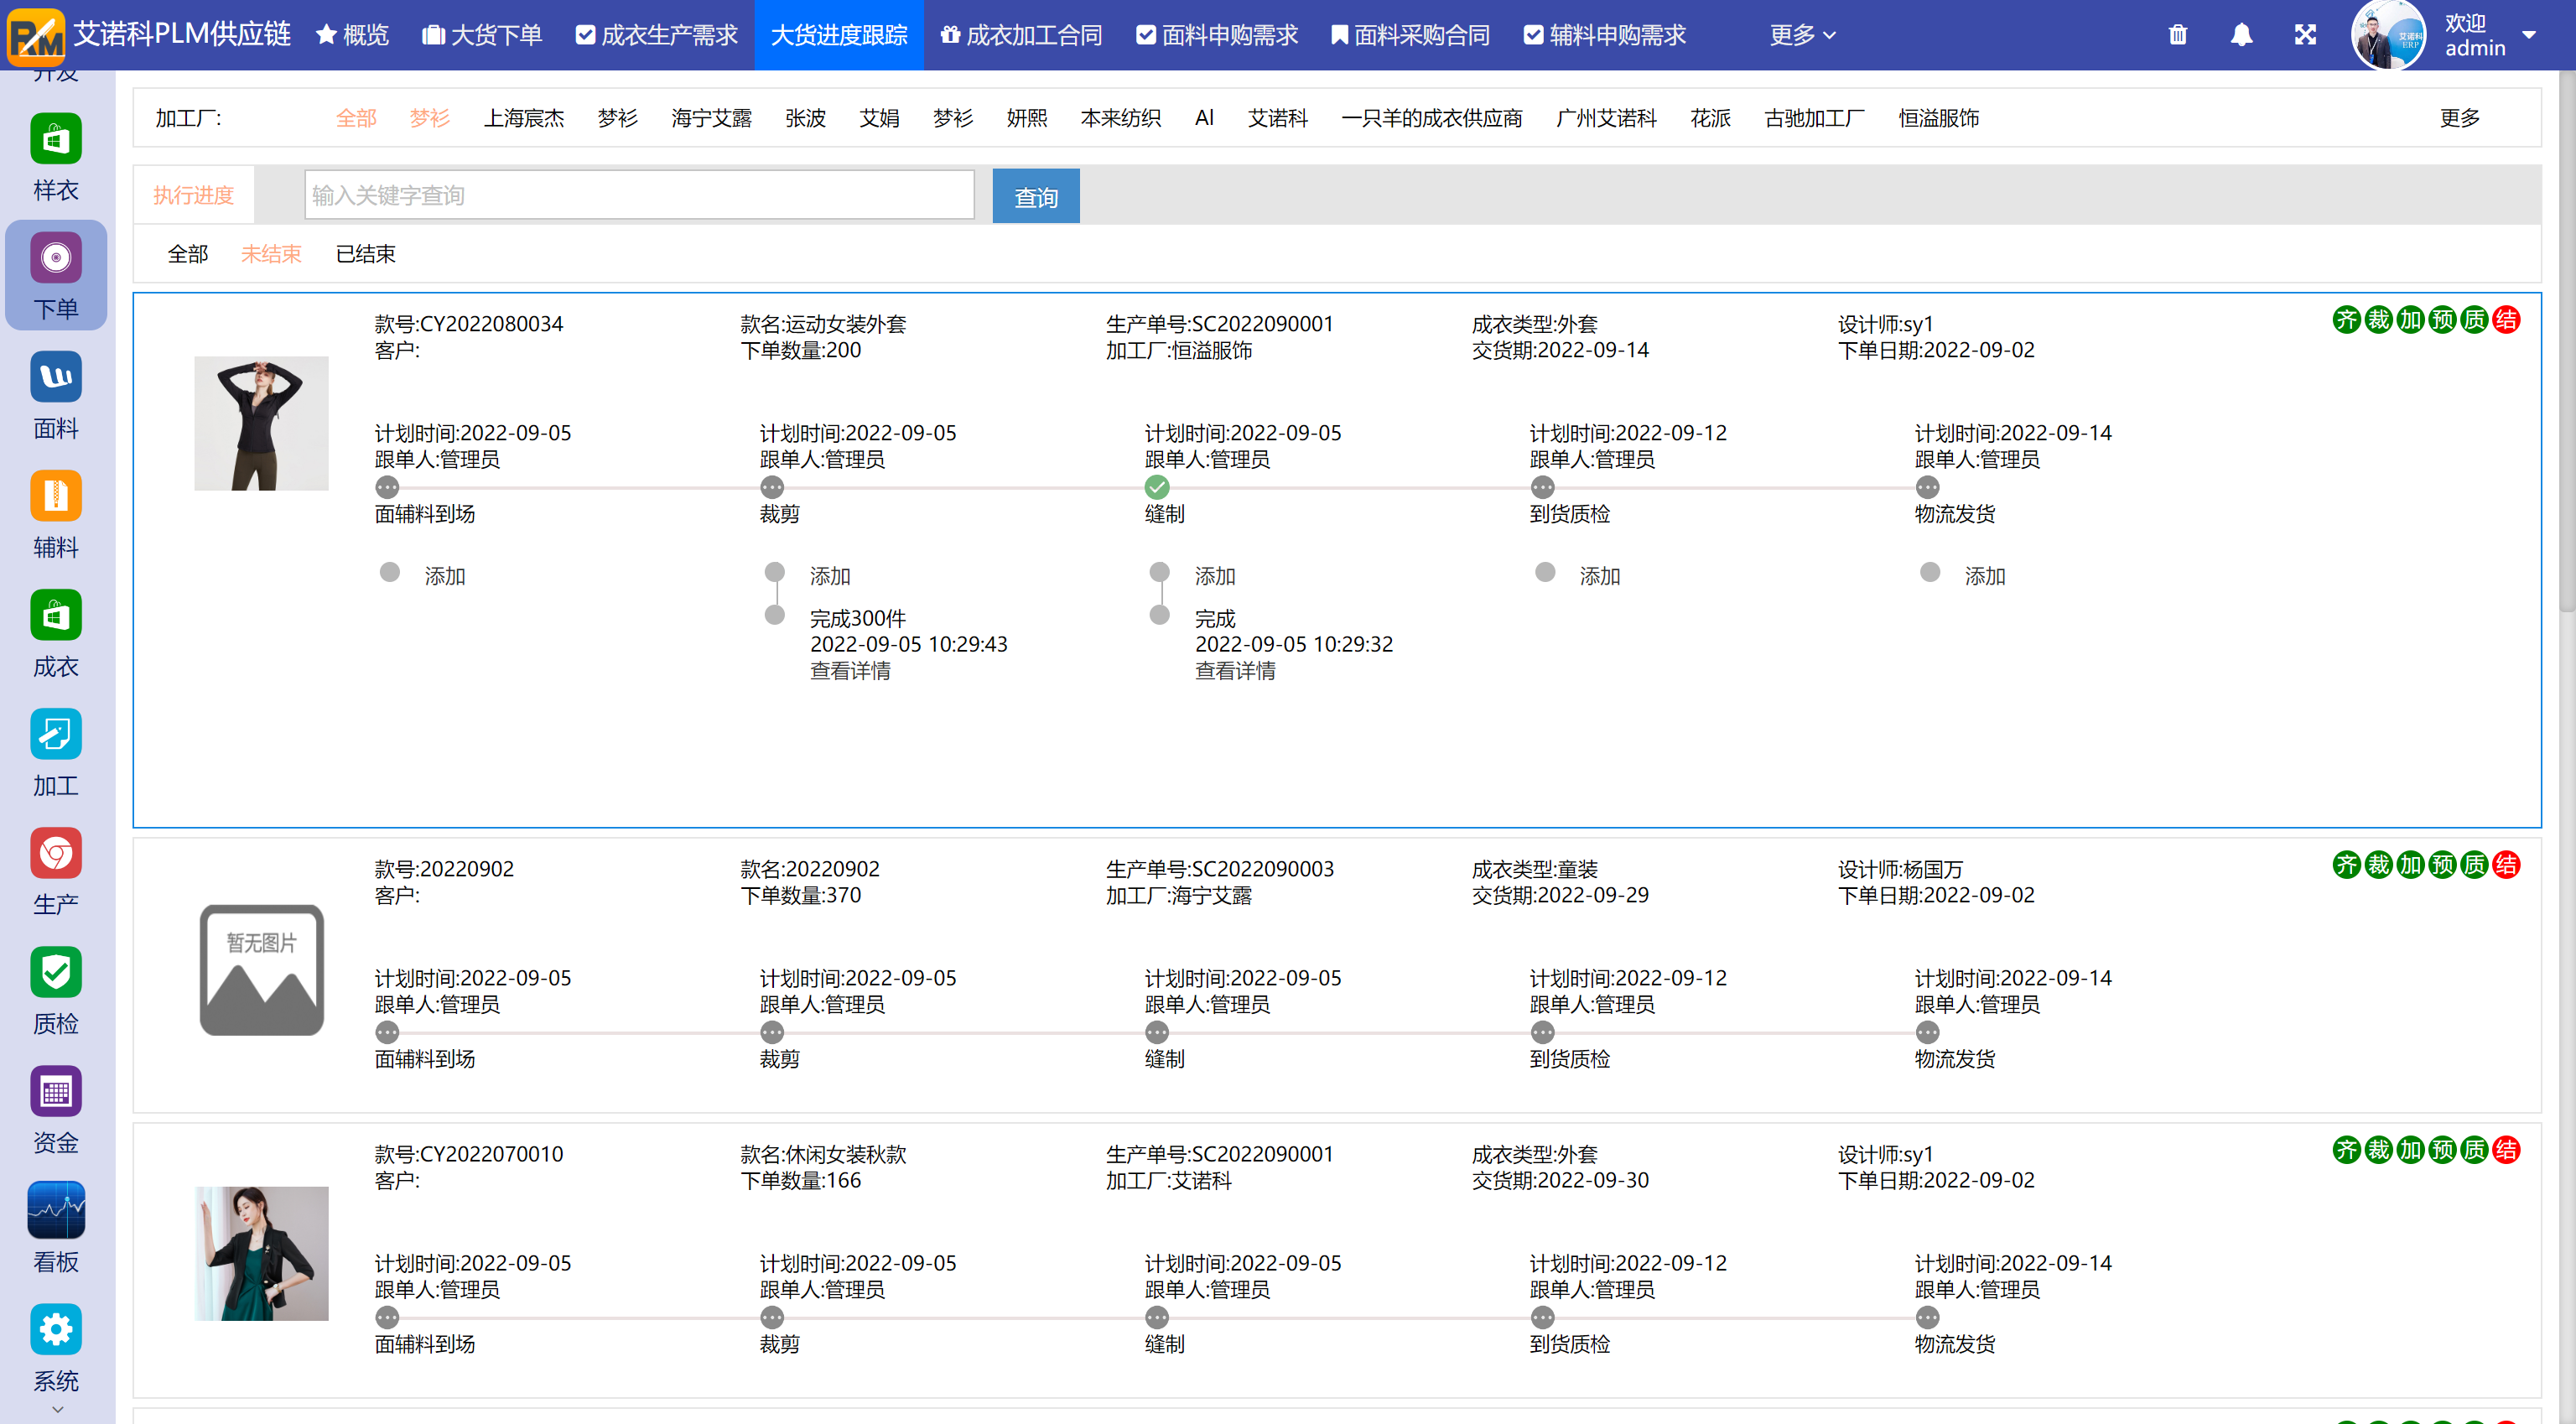Open 查看详情 under 完成300件 record
Viewport: 2576px width, 1424px height.
849,671
